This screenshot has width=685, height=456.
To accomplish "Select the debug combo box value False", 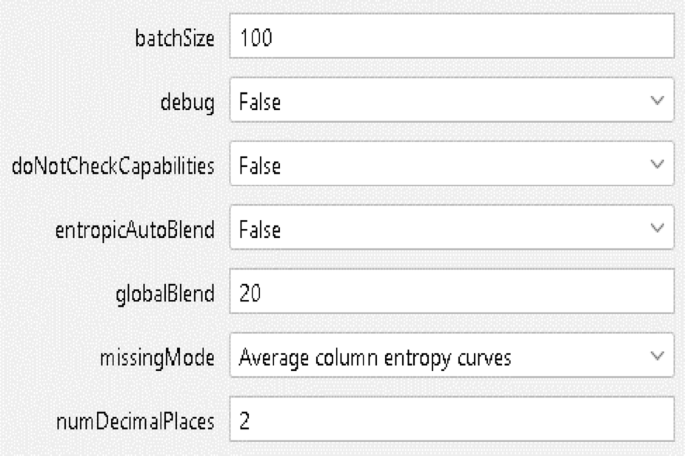I will click(259, 101).
